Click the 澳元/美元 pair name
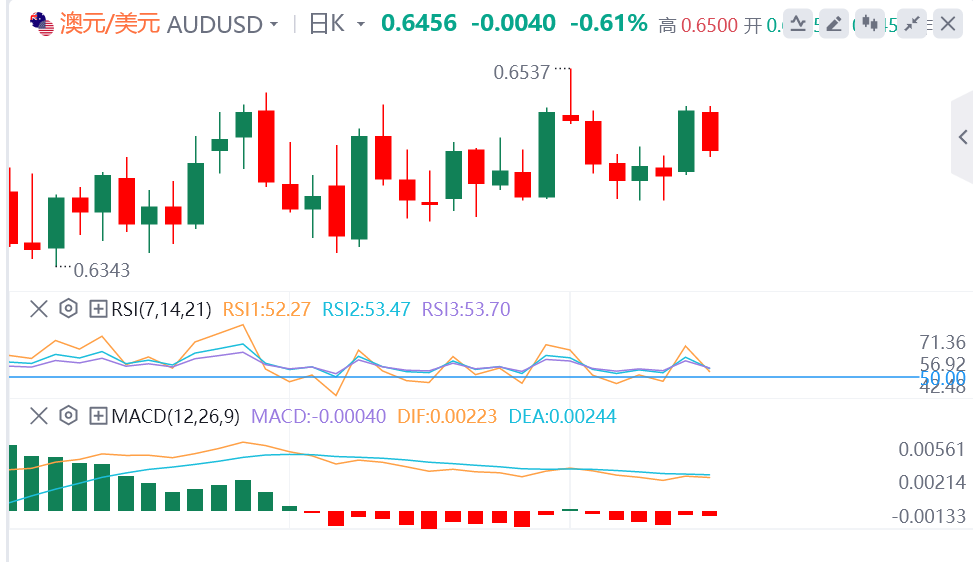Viewport: 973px width, 562px height. click(110, 24)
